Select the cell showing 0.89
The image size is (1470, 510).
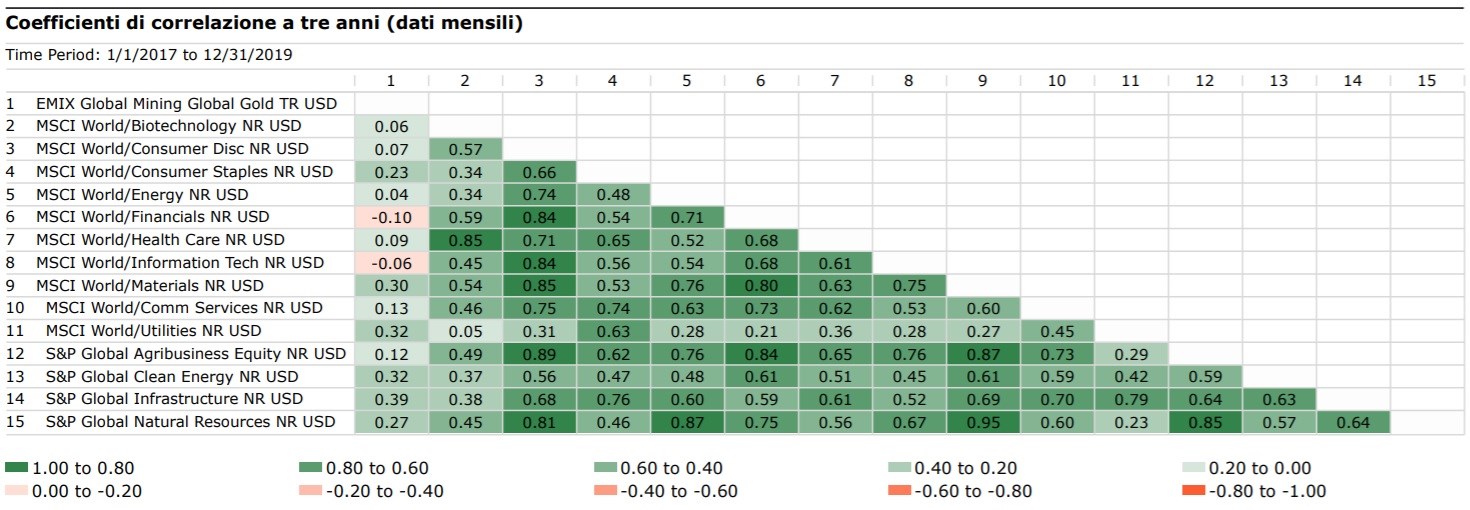[538, 353]
